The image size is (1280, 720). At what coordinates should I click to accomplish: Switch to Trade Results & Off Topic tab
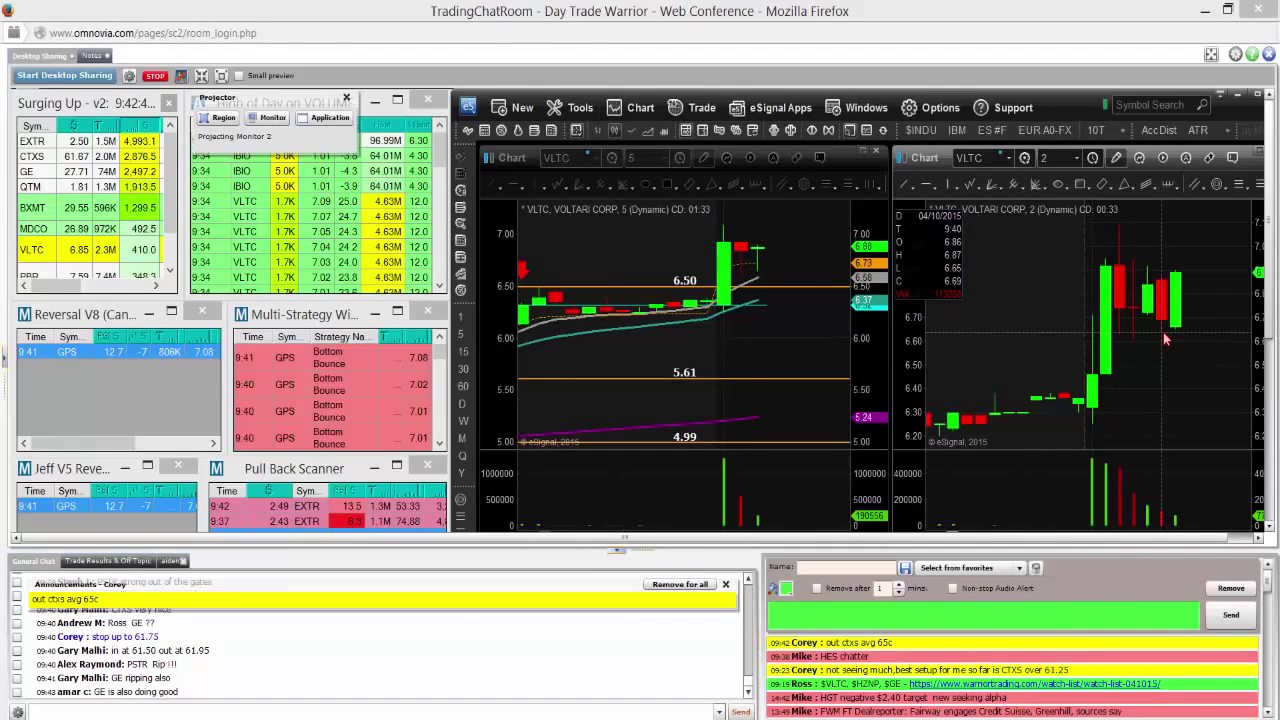click(x=108, y=561)
